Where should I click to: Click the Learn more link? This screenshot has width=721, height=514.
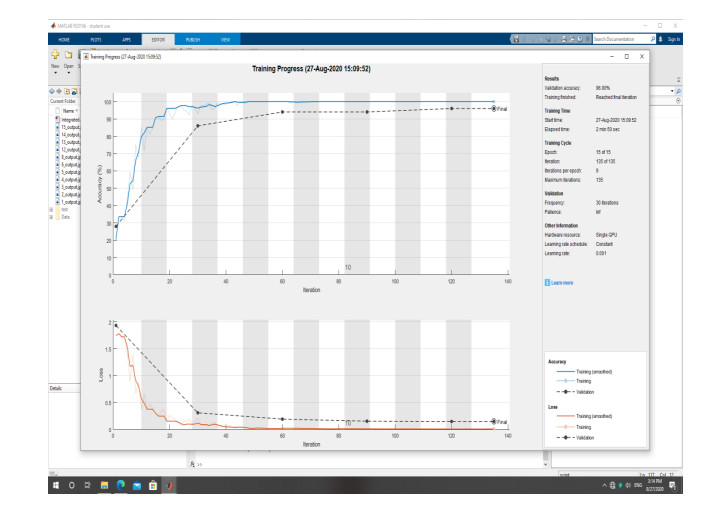[562, 283]
